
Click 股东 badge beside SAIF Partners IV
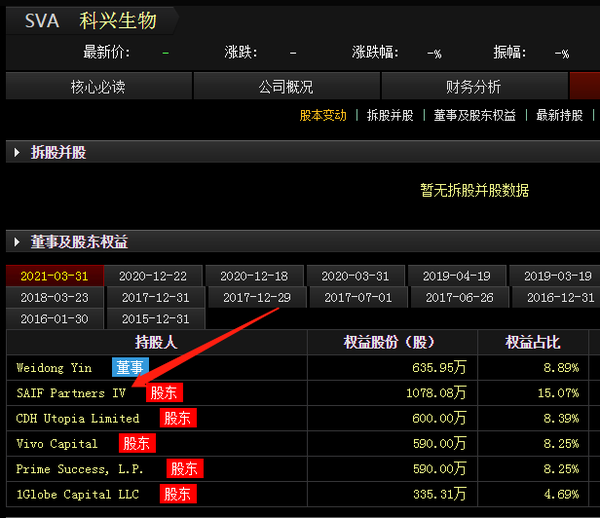tap(164, 393)
